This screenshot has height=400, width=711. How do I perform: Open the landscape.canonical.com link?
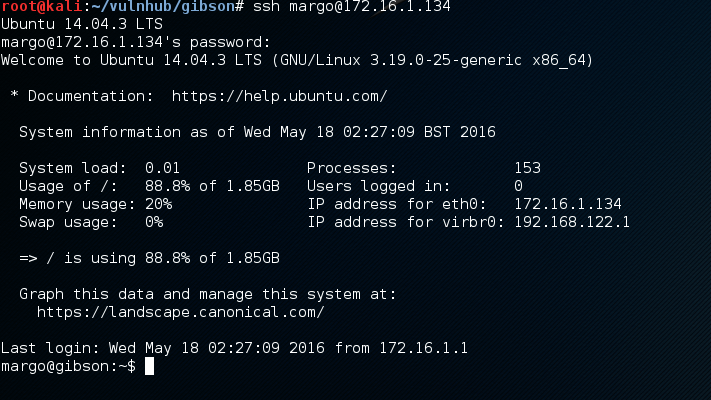[180, 312]
